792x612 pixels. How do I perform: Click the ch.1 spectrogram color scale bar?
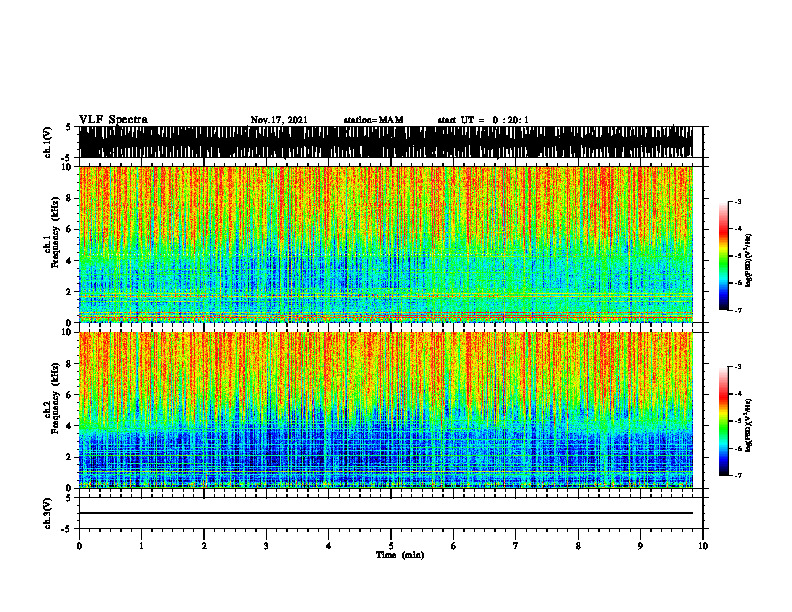(723, 256)
